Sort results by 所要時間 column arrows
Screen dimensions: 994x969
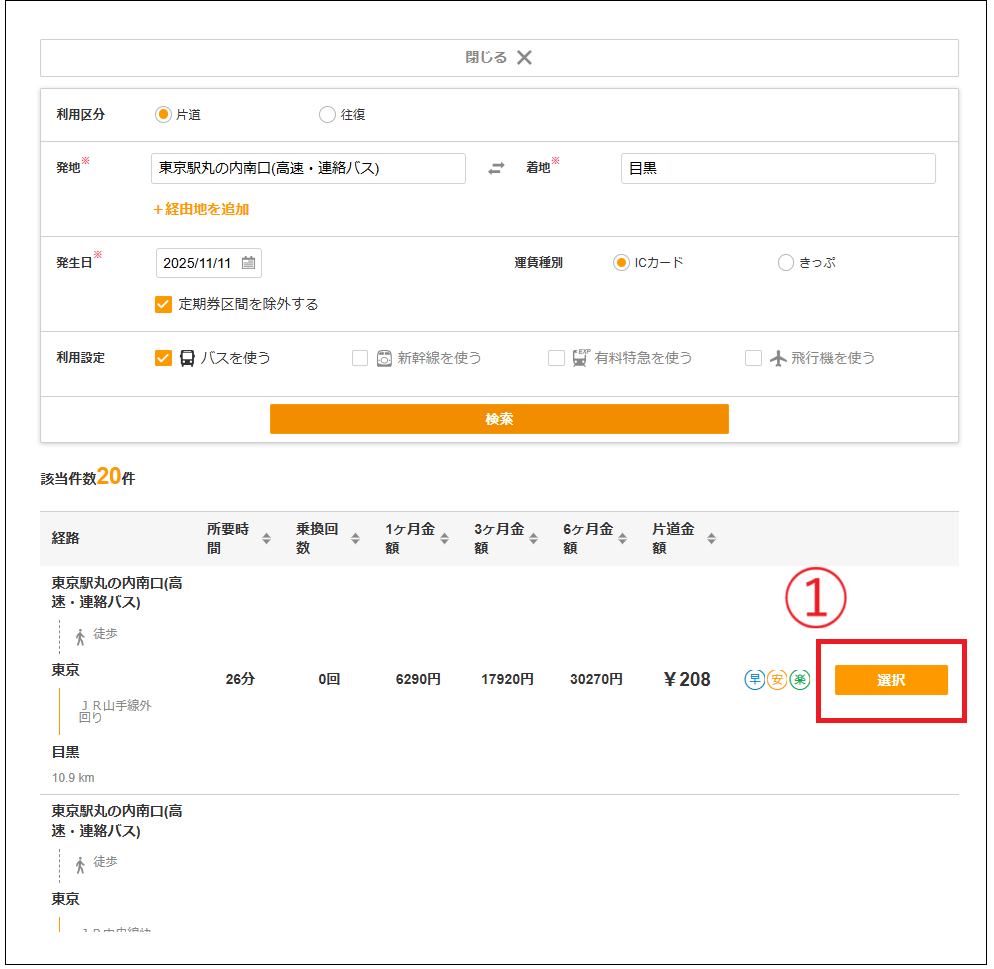(x=266, y=539)
